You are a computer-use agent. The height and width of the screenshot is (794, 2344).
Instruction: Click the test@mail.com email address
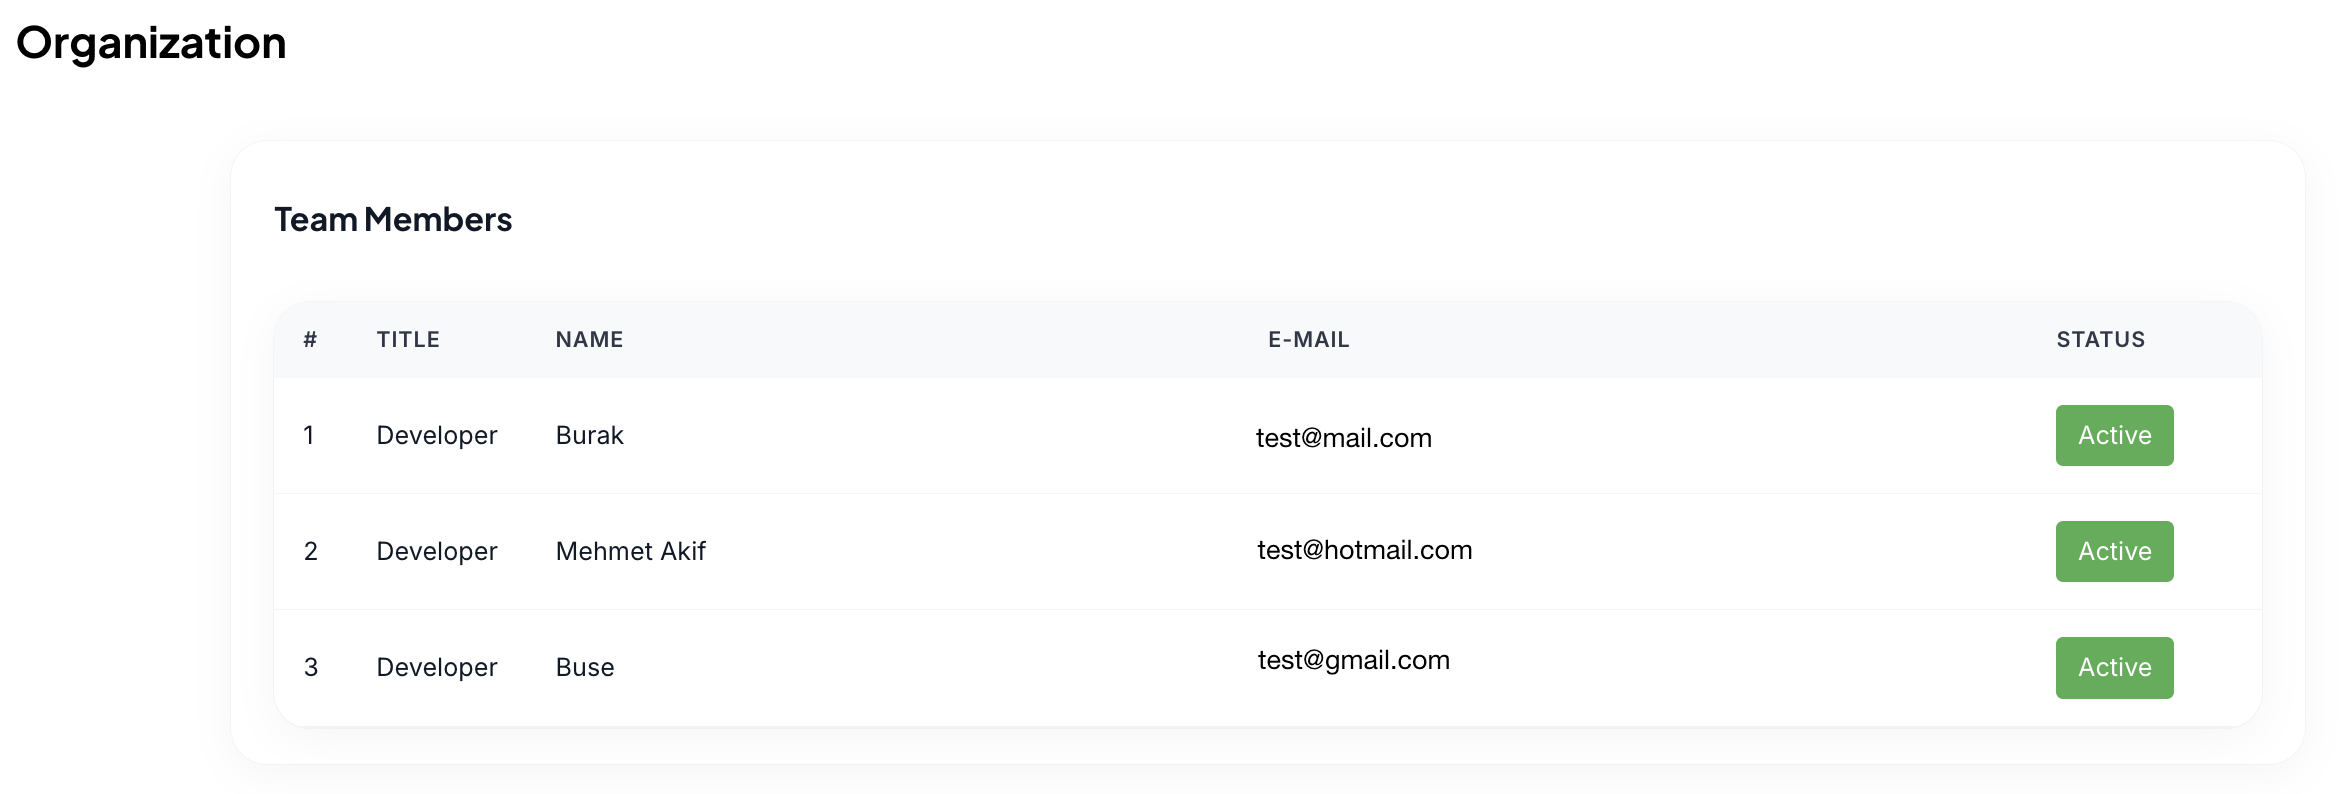(x=1343, y=438)
